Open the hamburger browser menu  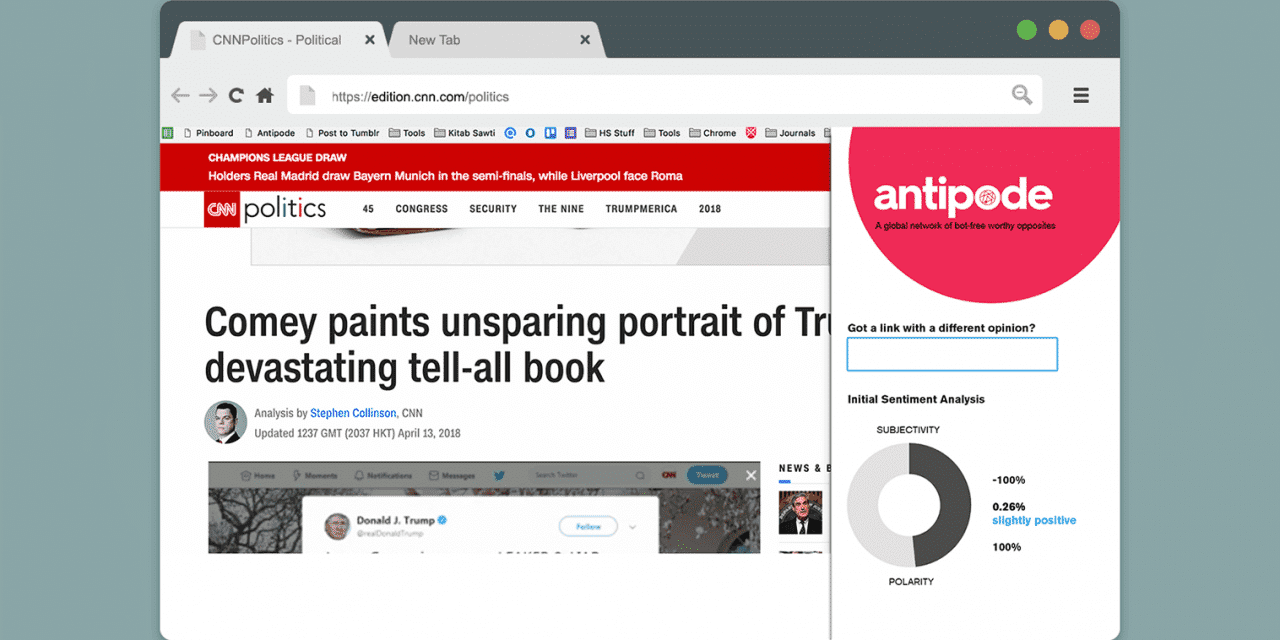coord(1081,96)
